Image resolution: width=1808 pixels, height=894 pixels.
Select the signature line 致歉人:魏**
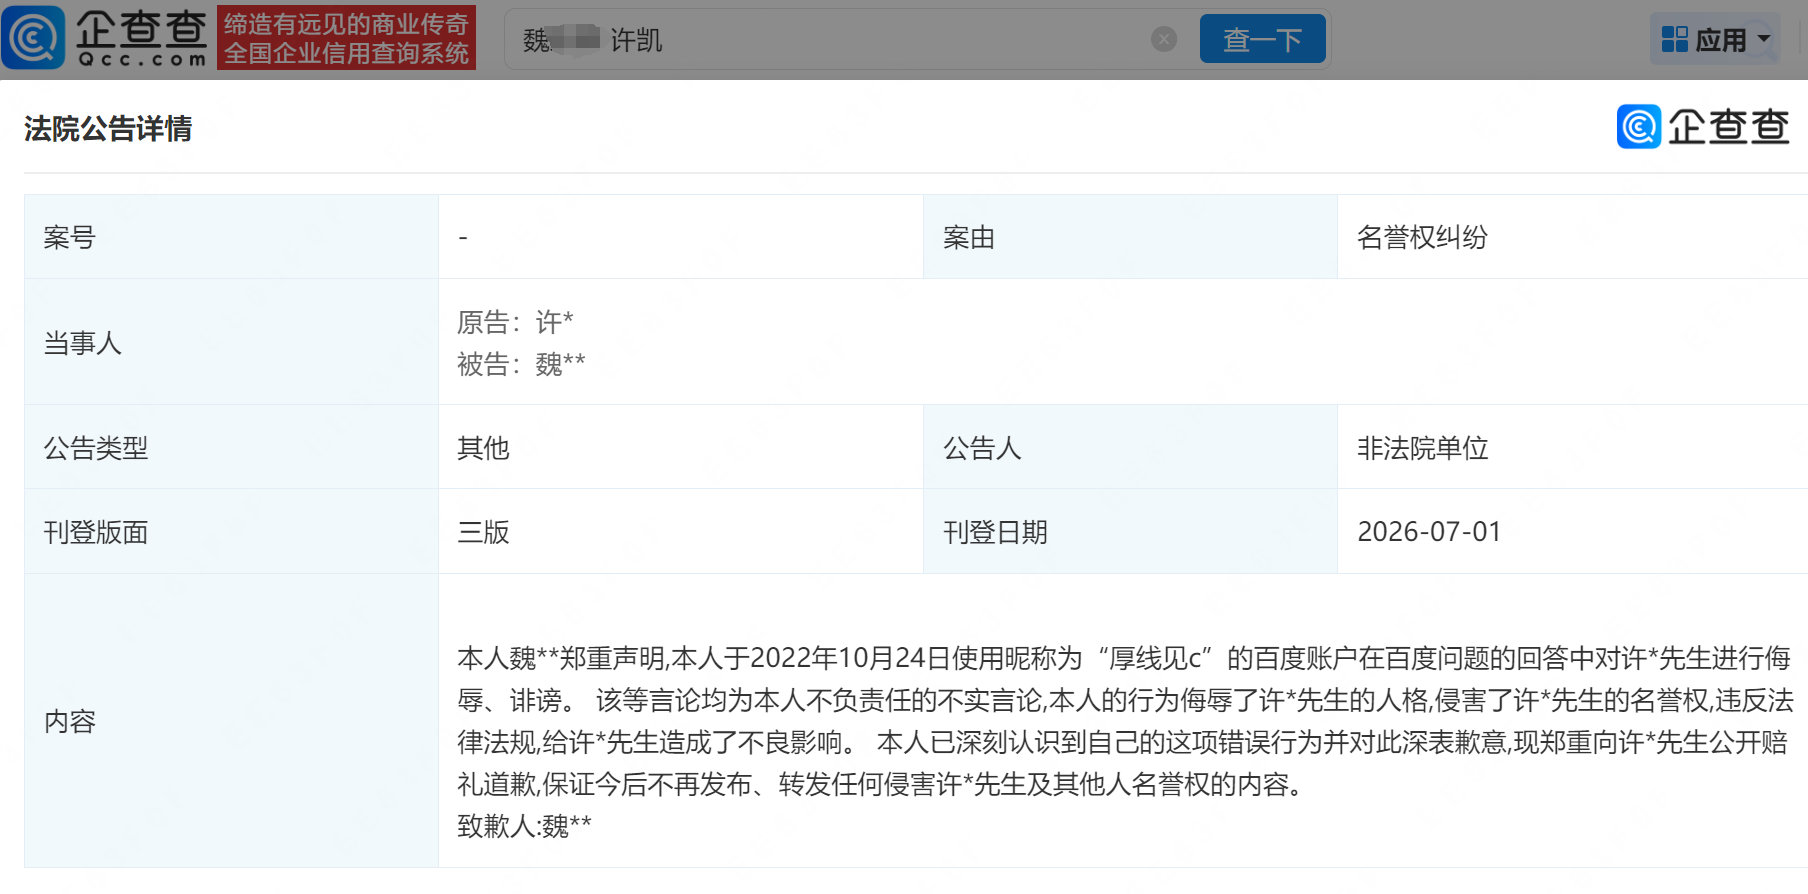[x=524, y=826]
